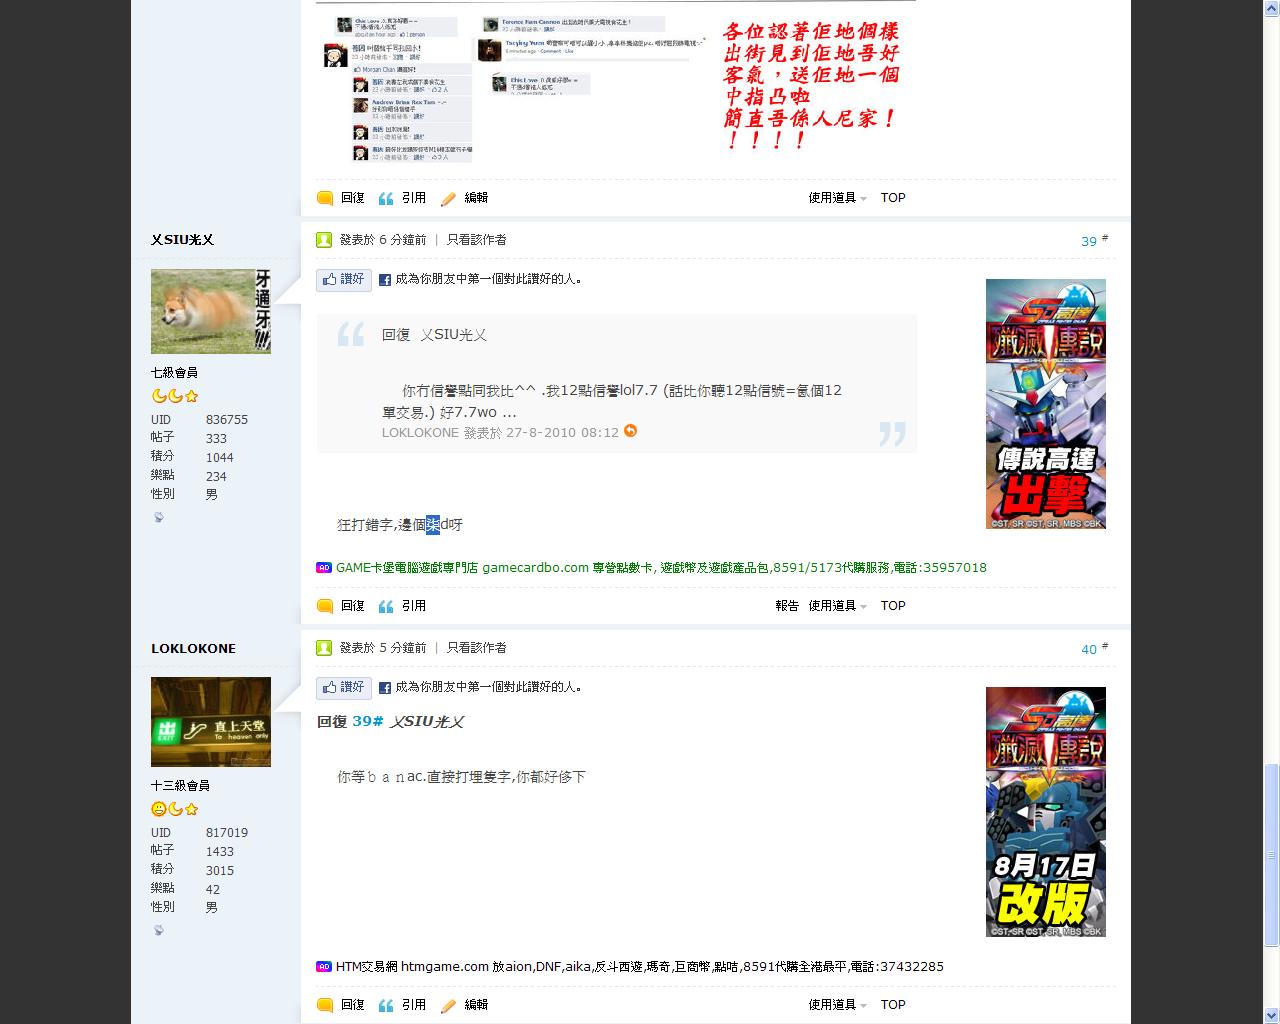Click the page vertical scrollbar thumb
This screenshot has width=1280, height=1024.
tap(1272, 855)
